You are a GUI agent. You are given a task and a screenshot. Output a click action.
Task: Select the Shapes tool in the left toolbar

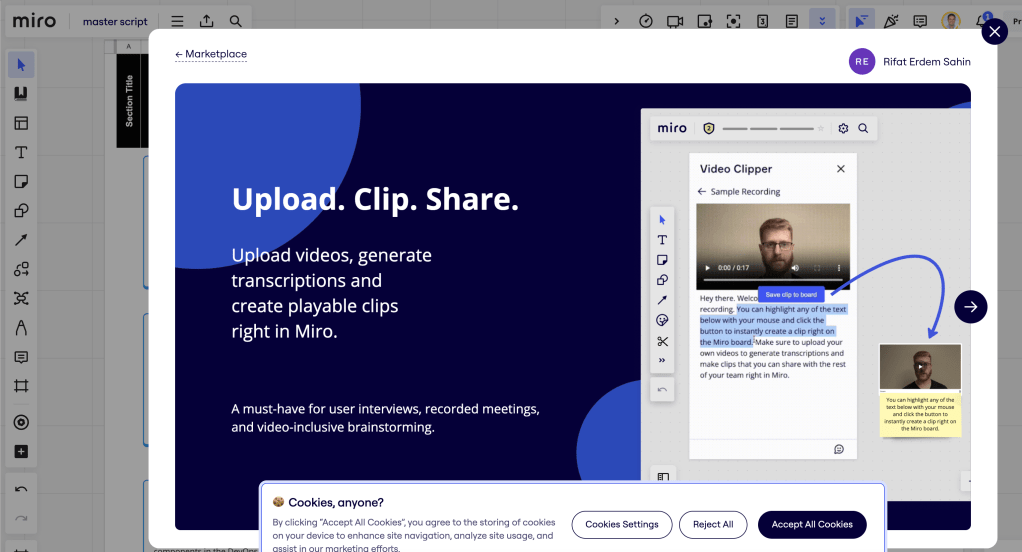pos(21,211)
